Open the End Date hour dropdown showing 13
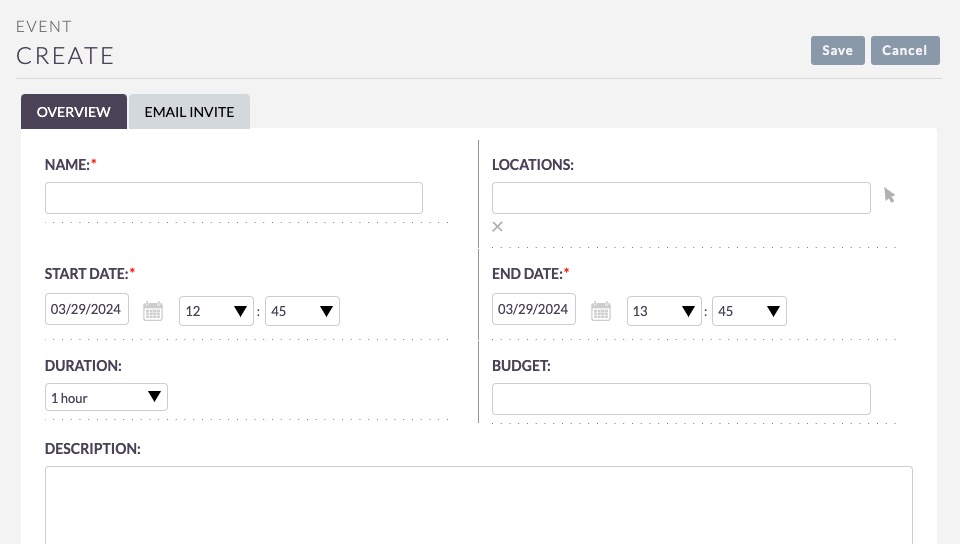The width and height of the screenshot is (960, 544). click(664, 311)
